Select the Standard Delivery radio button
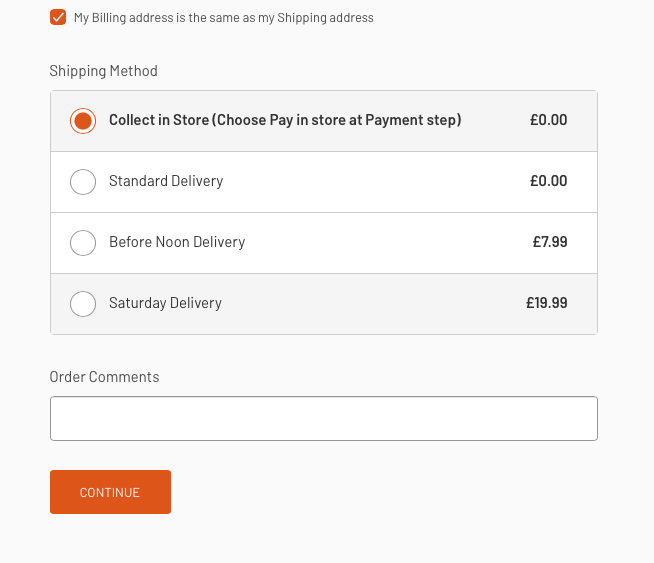Viewport: 654px width, 563px height. pos(83,182)
